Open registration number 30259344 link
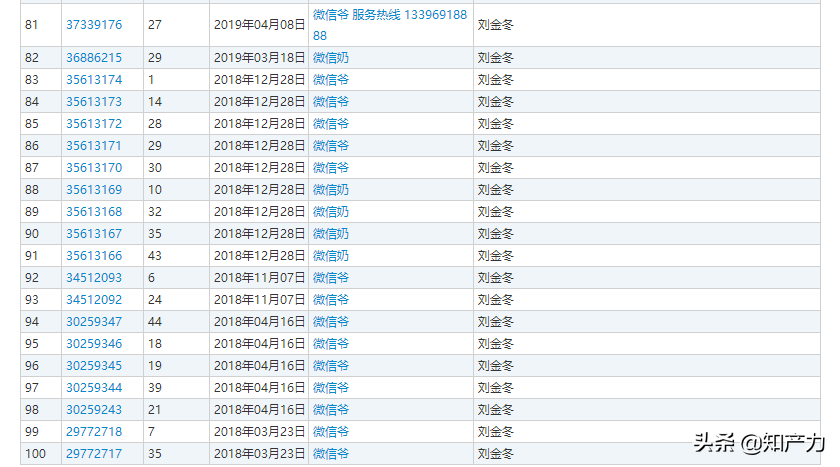 point(94,387)
